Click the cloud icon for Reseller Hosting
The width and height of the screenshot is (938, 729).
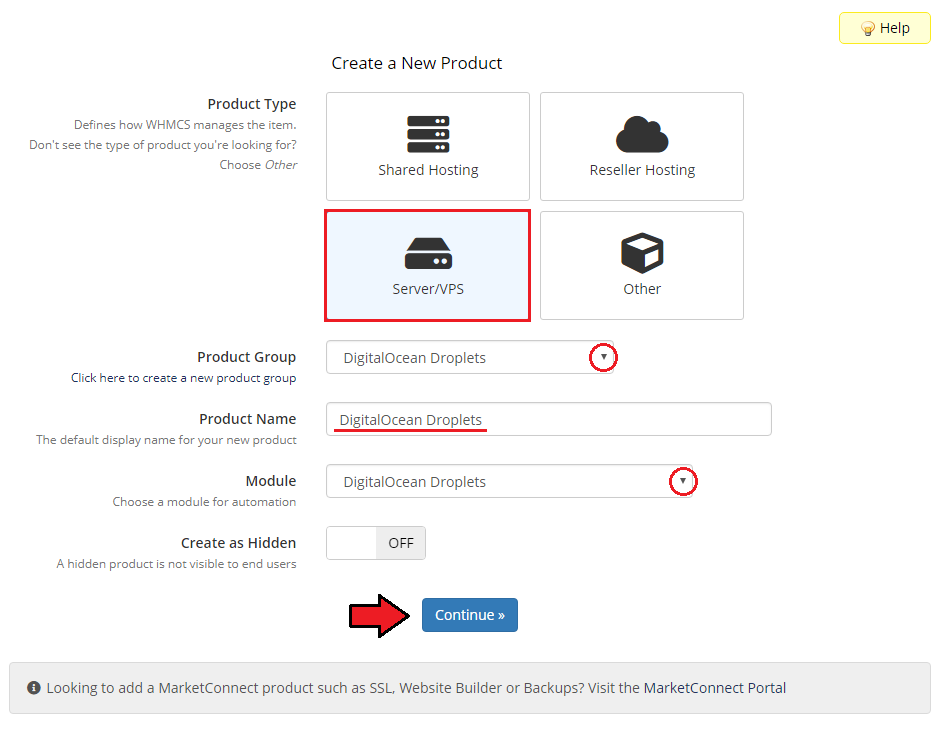pos(642,134)
